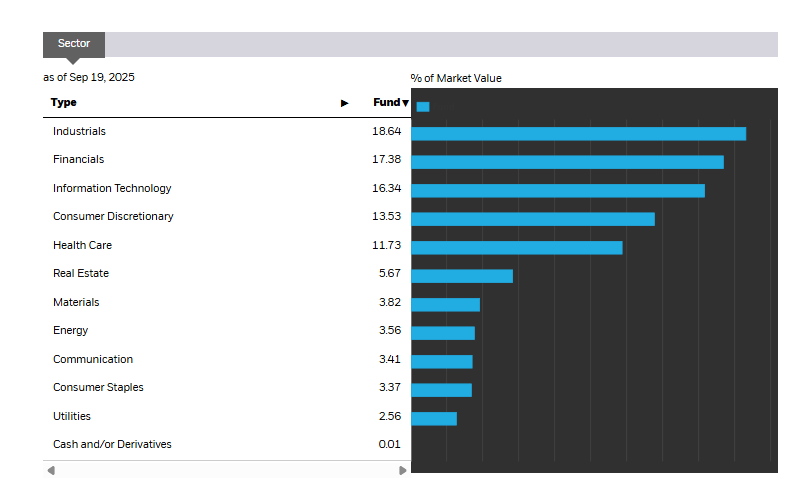Click the Communication sector bar
The height and width of the screenshot is (483, 792).
coord(441,361)
